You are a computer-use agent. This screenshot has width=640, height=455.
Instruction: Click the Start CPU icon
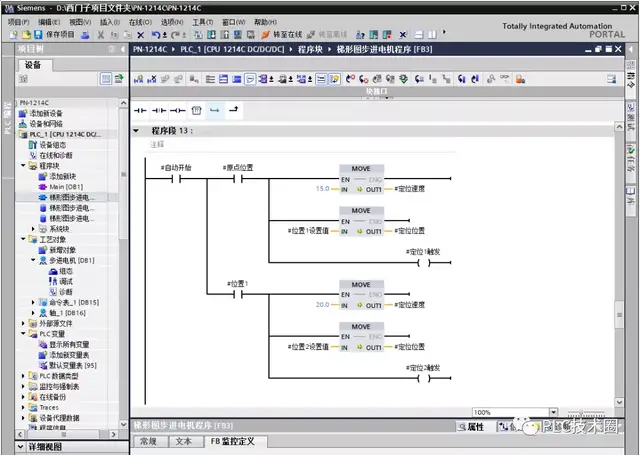(x=373, y=35)
